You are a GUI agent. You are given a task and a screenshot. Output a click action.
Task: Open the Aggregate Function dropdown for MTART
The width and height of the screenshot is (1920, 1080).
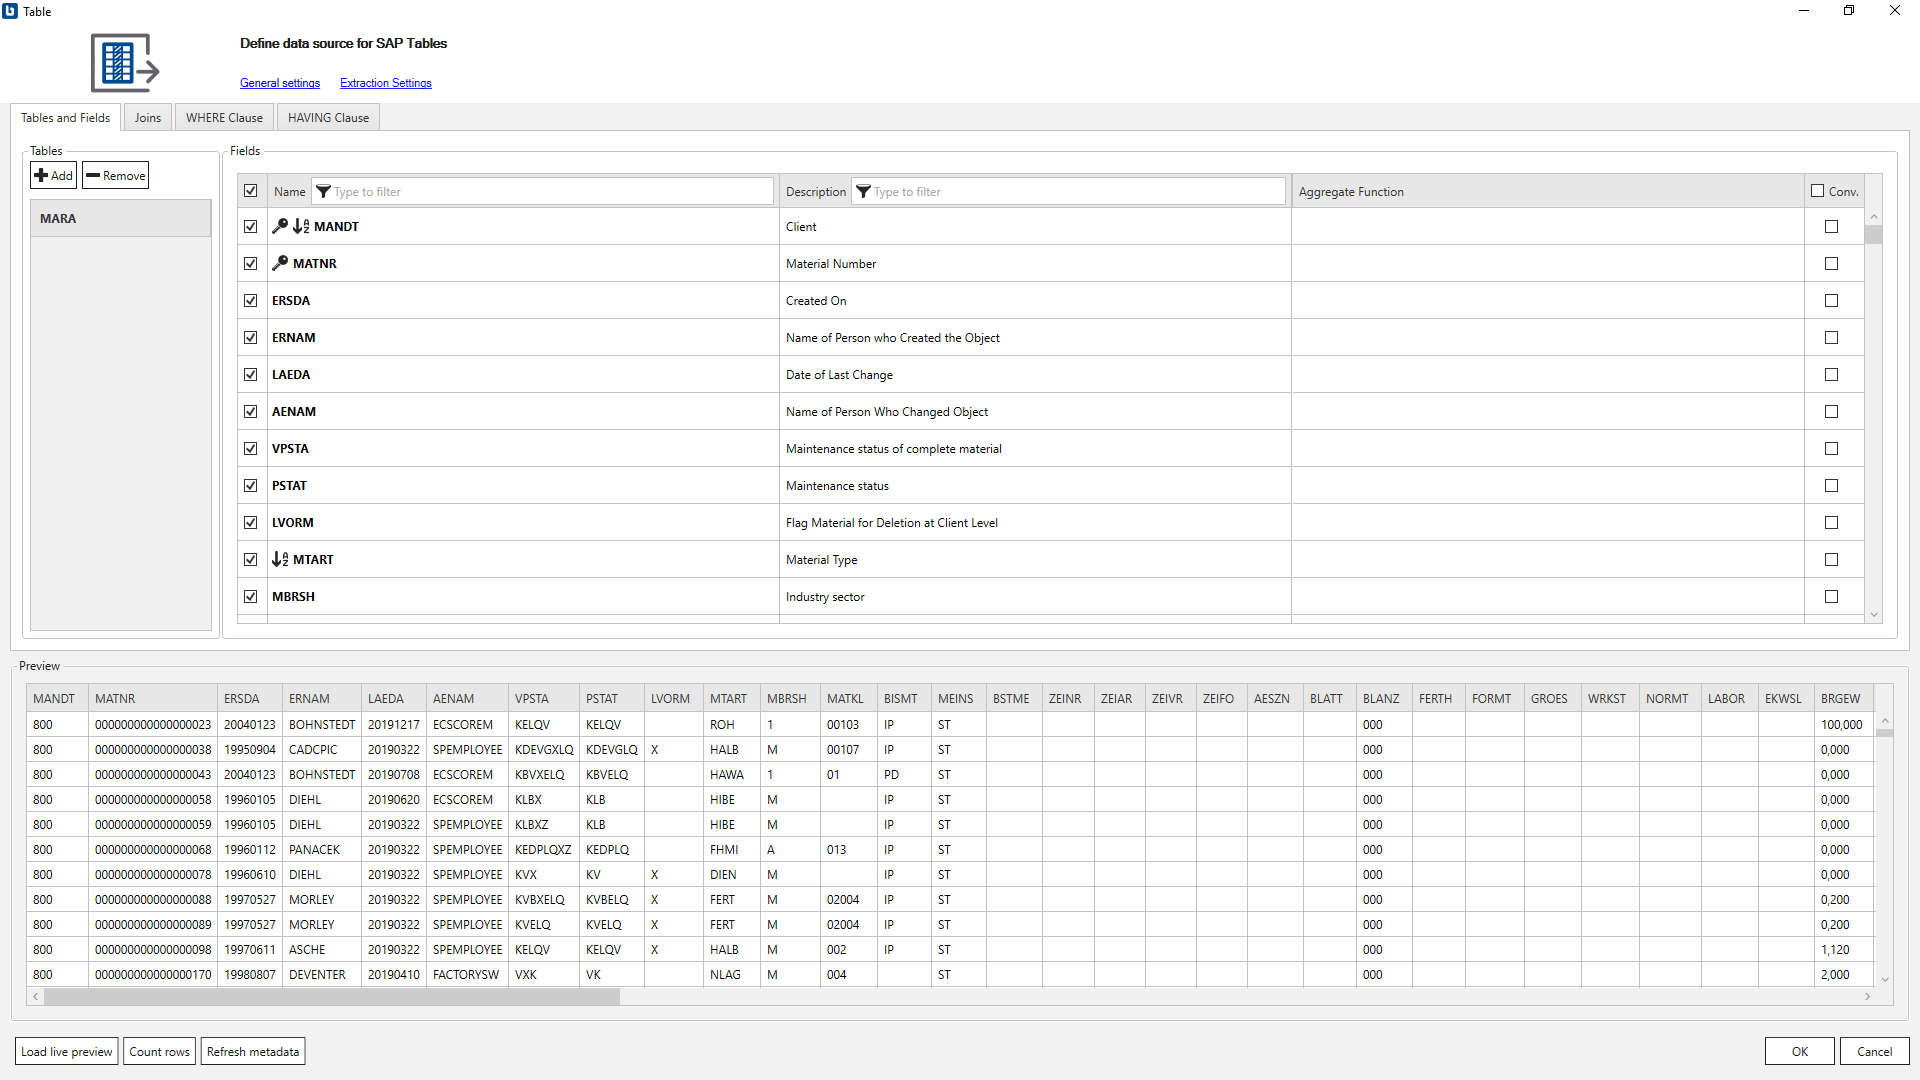[x=1546, y=559]
